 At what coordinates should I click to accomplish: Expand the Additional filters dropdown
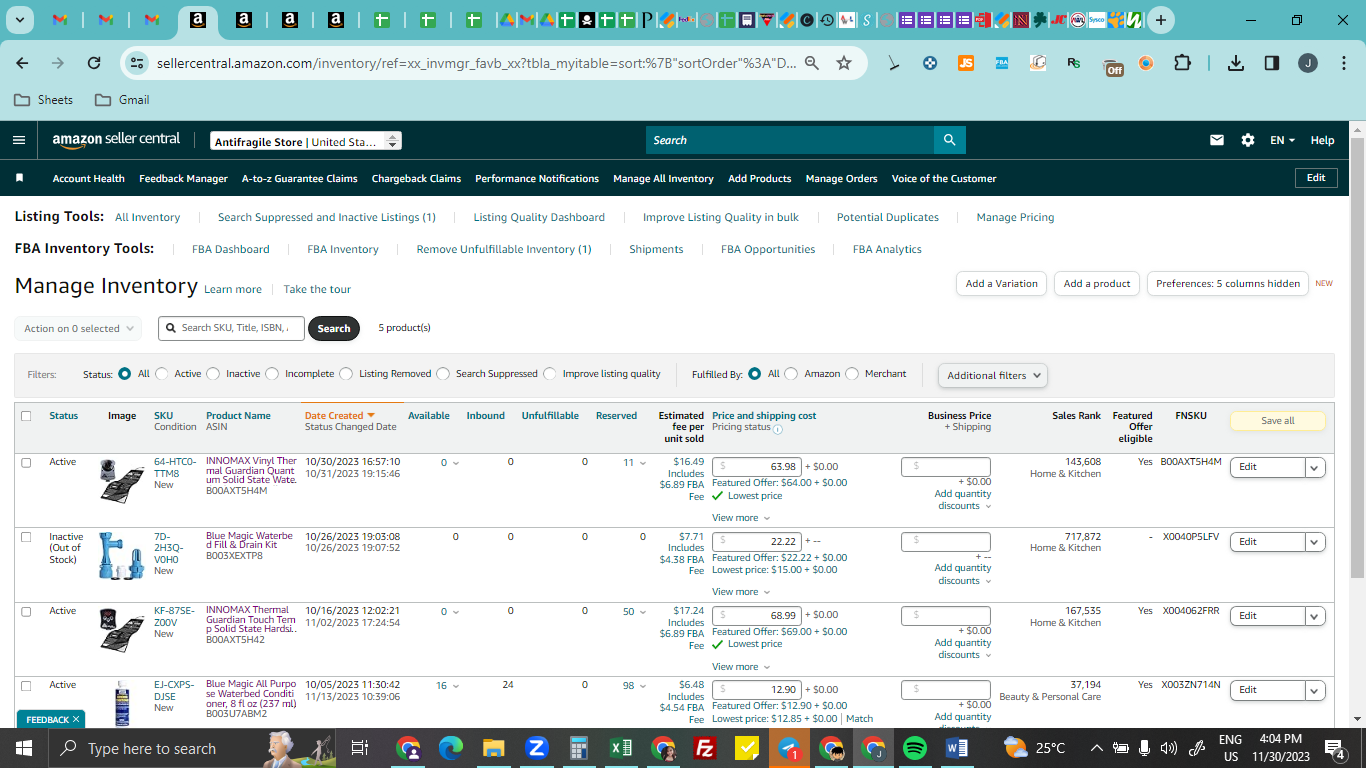point(993,375)
